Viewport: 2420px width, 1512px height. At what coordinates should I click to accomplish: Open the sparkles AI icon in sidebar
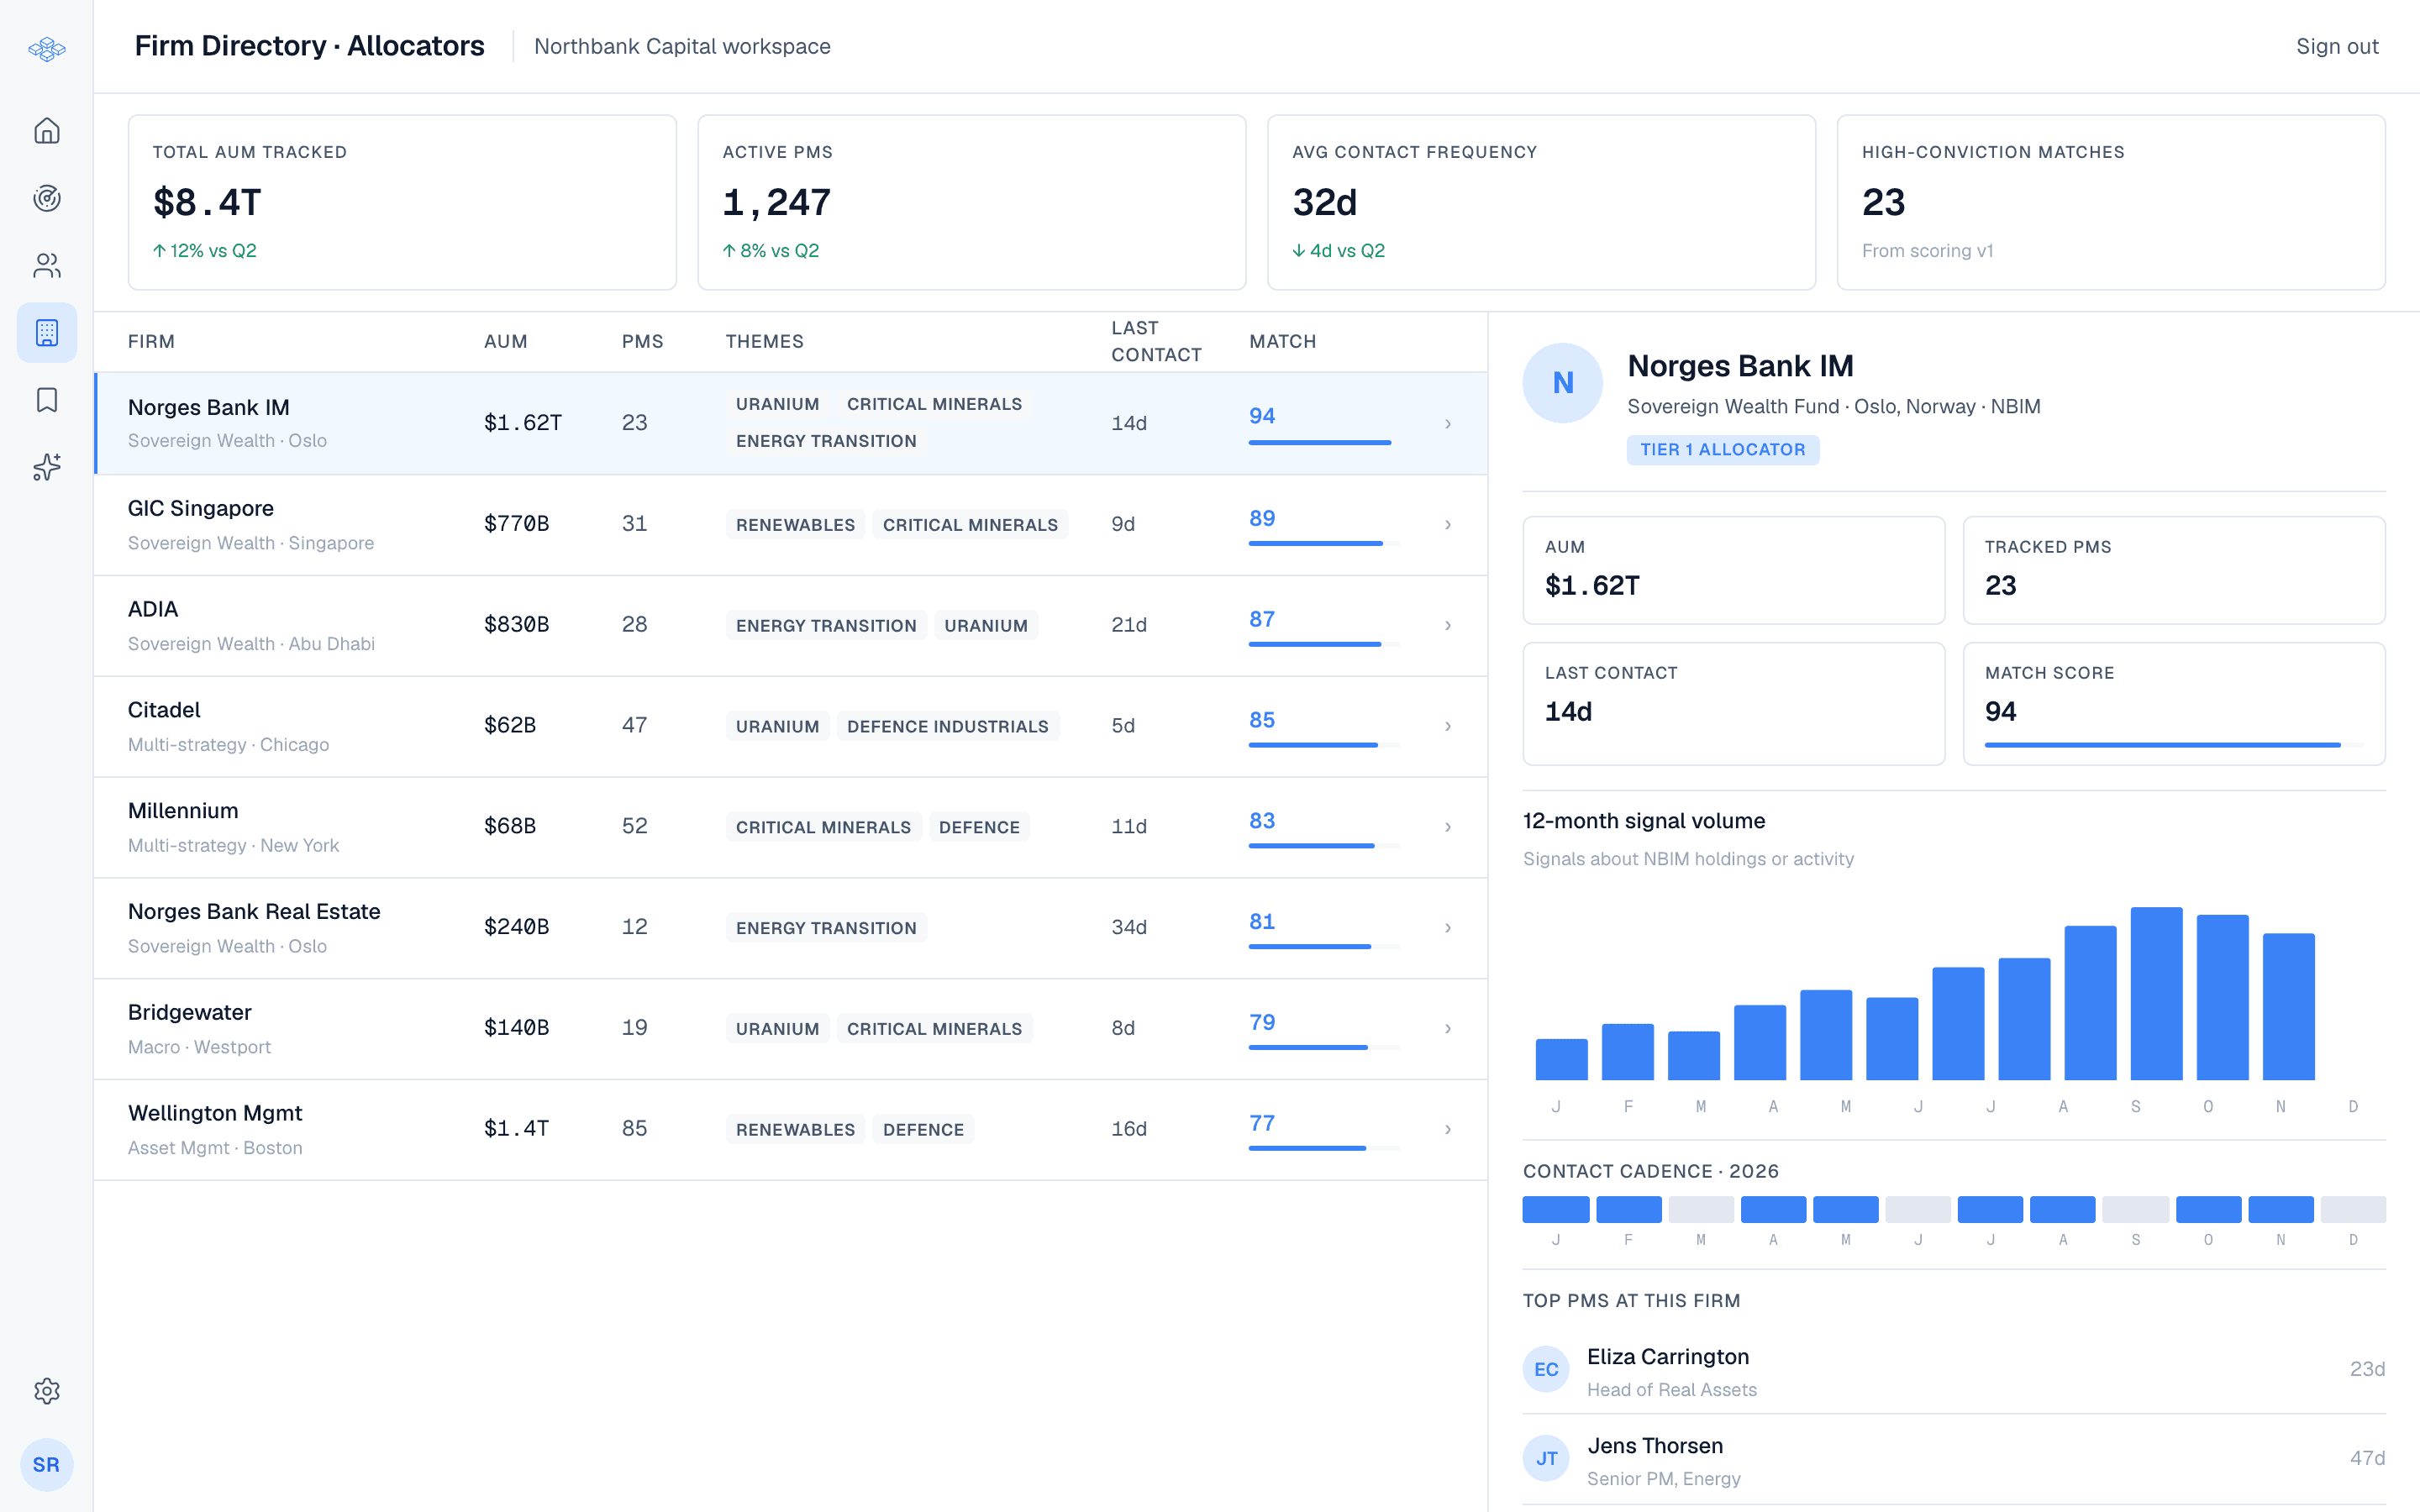pyautogui.click(x=47, y=467)
